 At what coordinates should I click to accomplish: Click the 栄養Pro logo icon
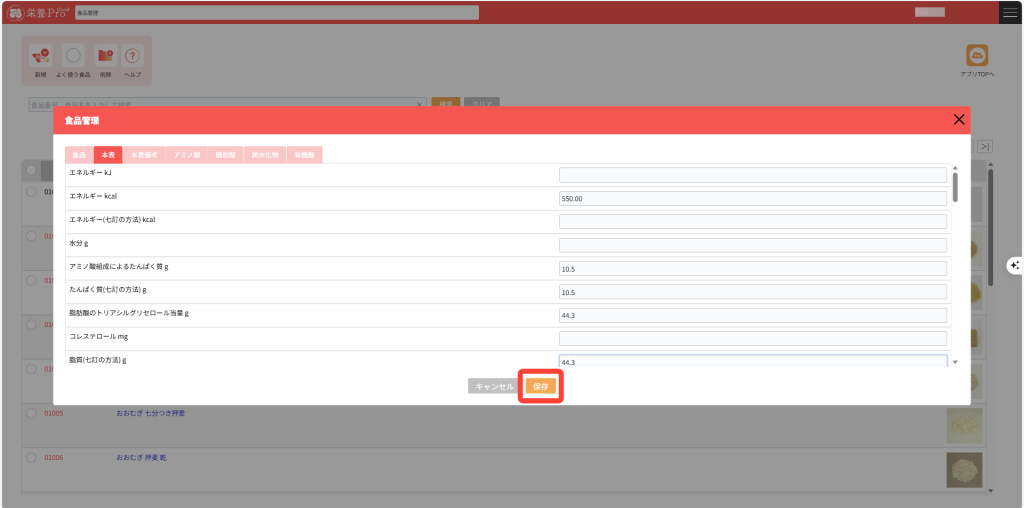15,12
